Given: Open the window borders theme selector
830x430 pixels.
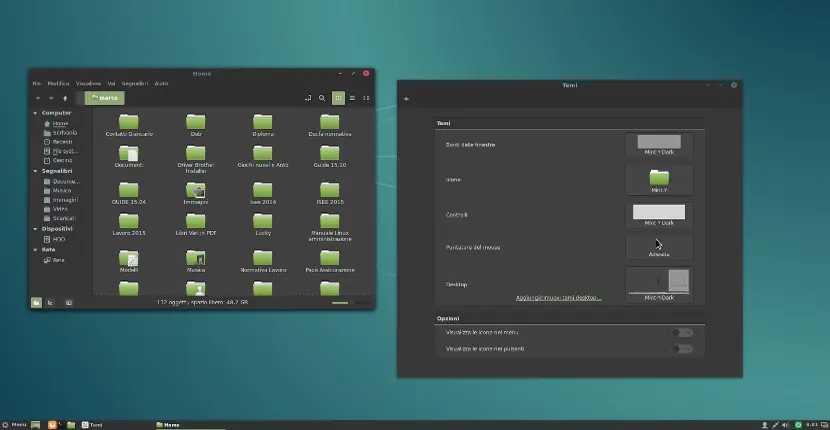Looking at the screenshot, I should tap(658, 145).
